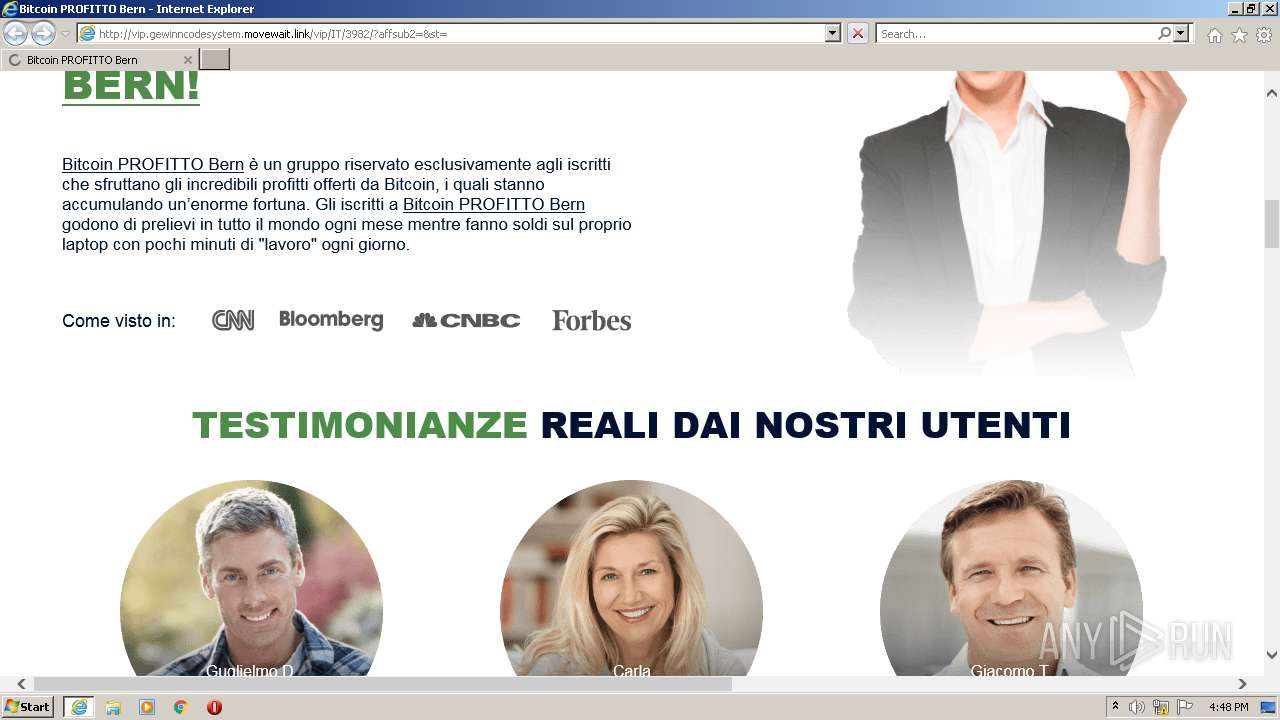Image resolution: width=1280 pixels, height=720 pixels.
Task: Click the TESTIMONIANZE REALI heading
Action: [631, 425]
